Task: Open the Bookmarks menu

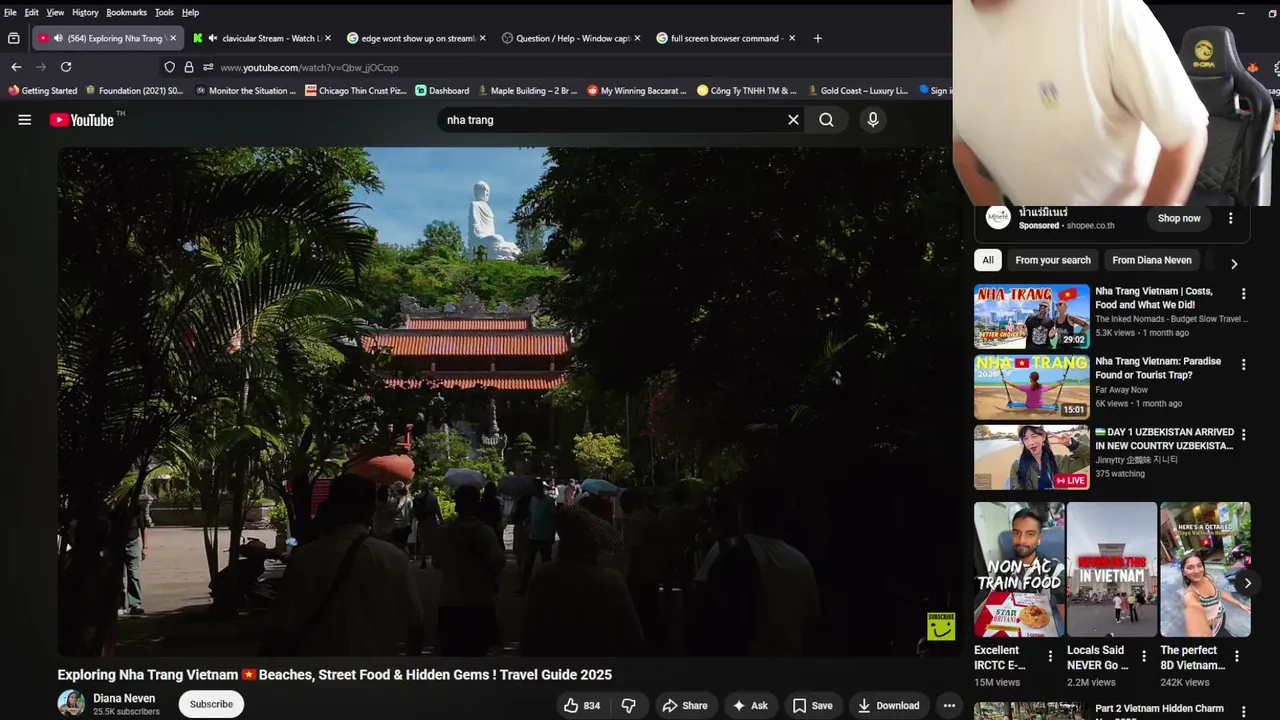Action: tap(126, 12)
